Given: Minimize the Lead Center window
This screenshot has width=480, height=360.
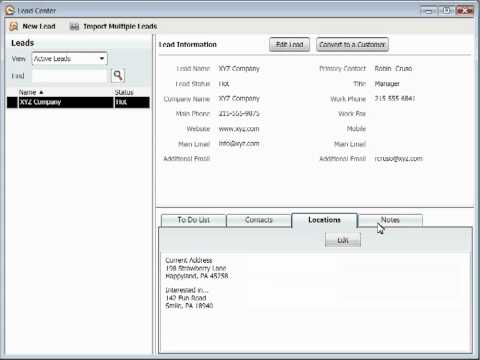Looking at the screenshot, I should 428,11.
